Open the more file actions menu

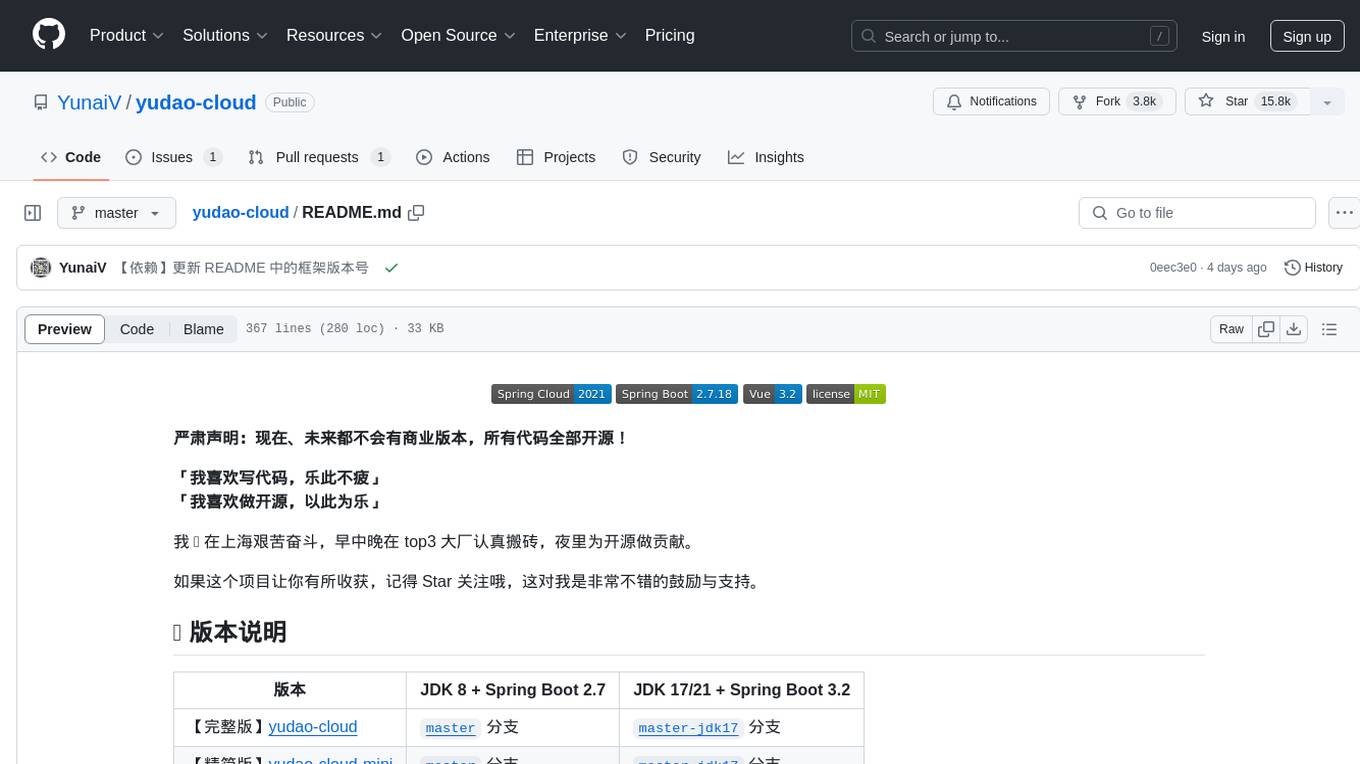1345,213
